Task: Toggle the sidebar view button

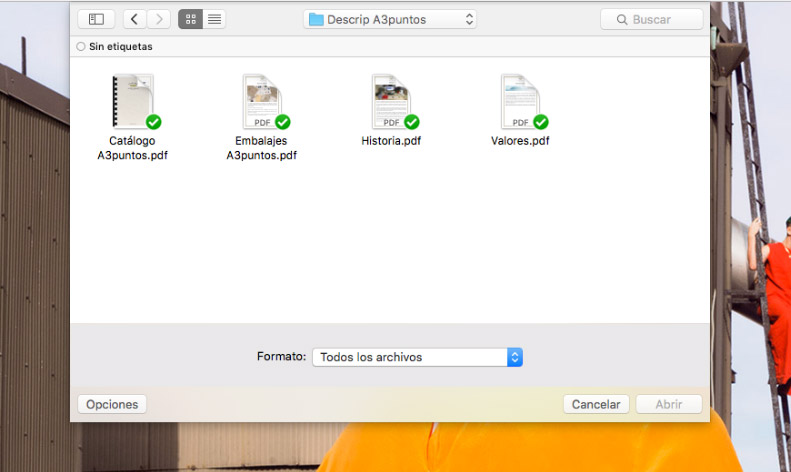Action: point(96,19)
